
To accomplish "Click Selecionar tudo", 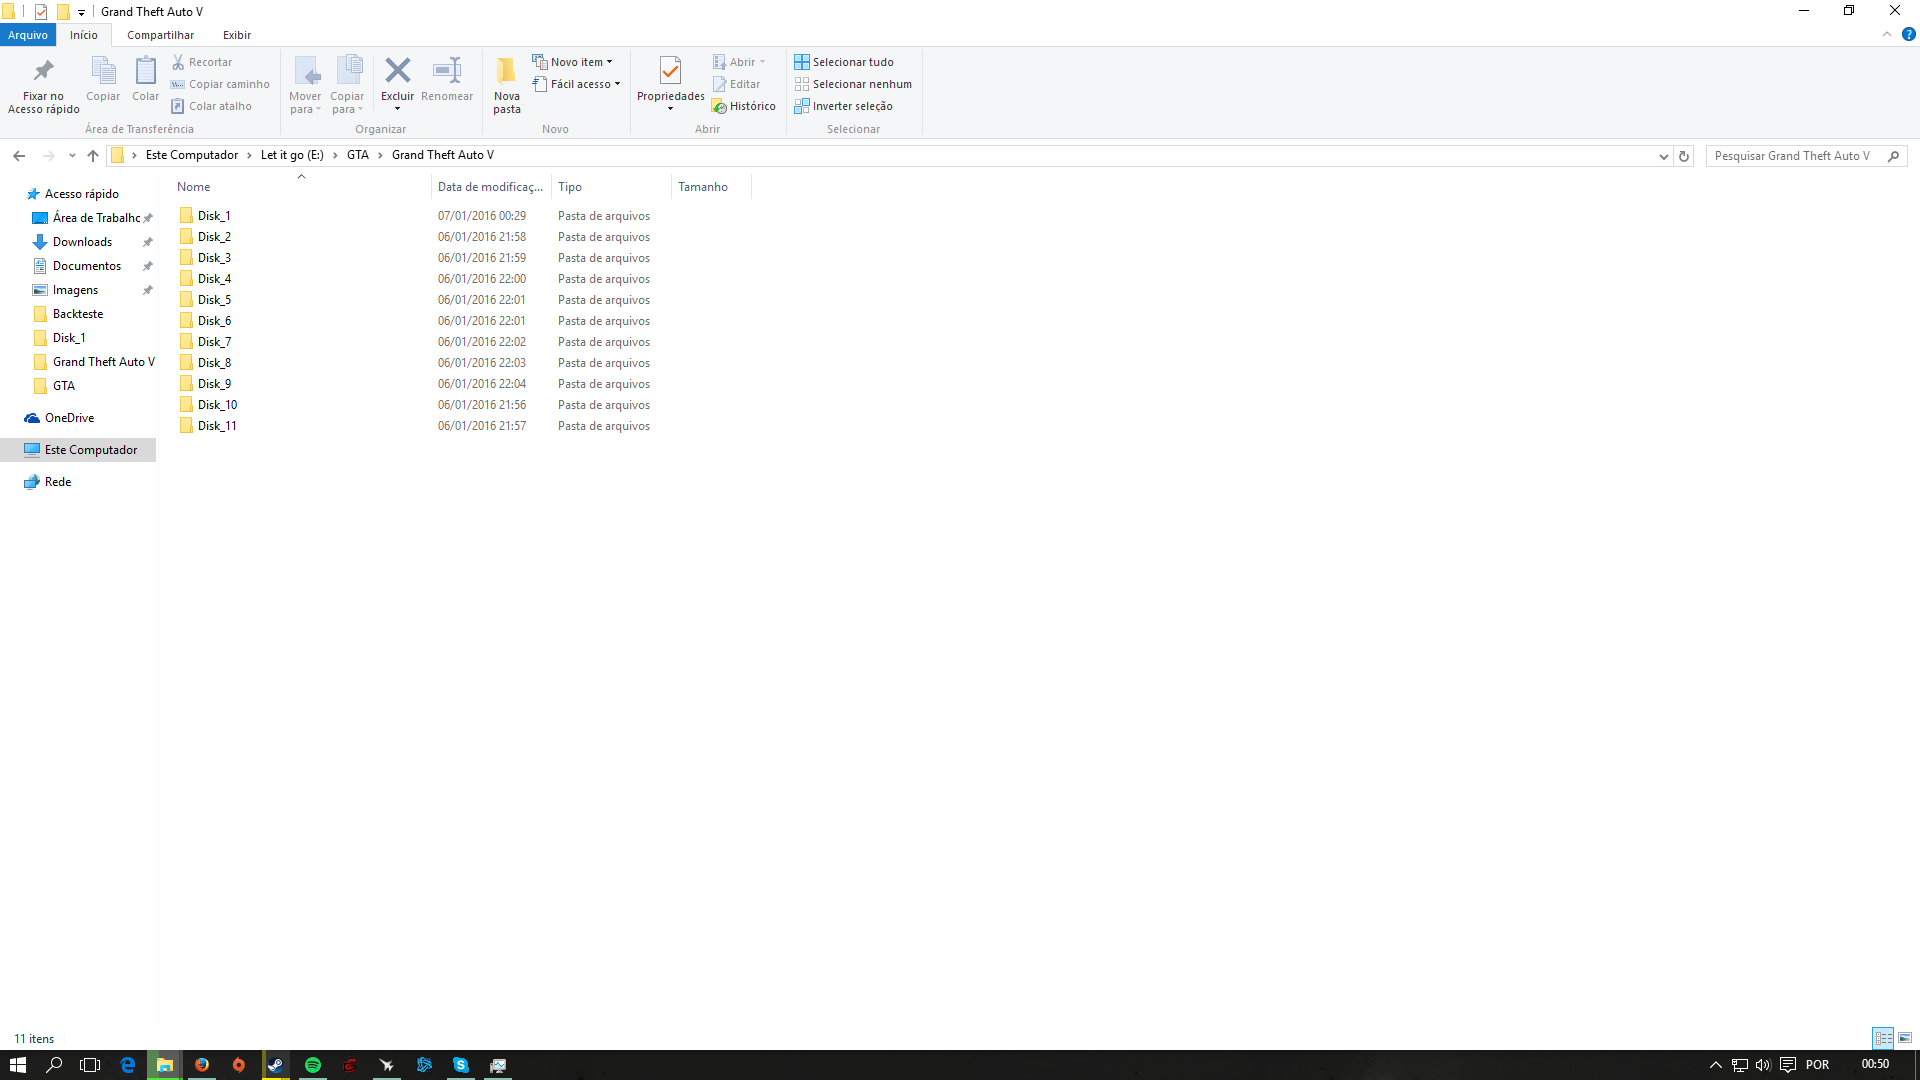I will tap(844, 62).
